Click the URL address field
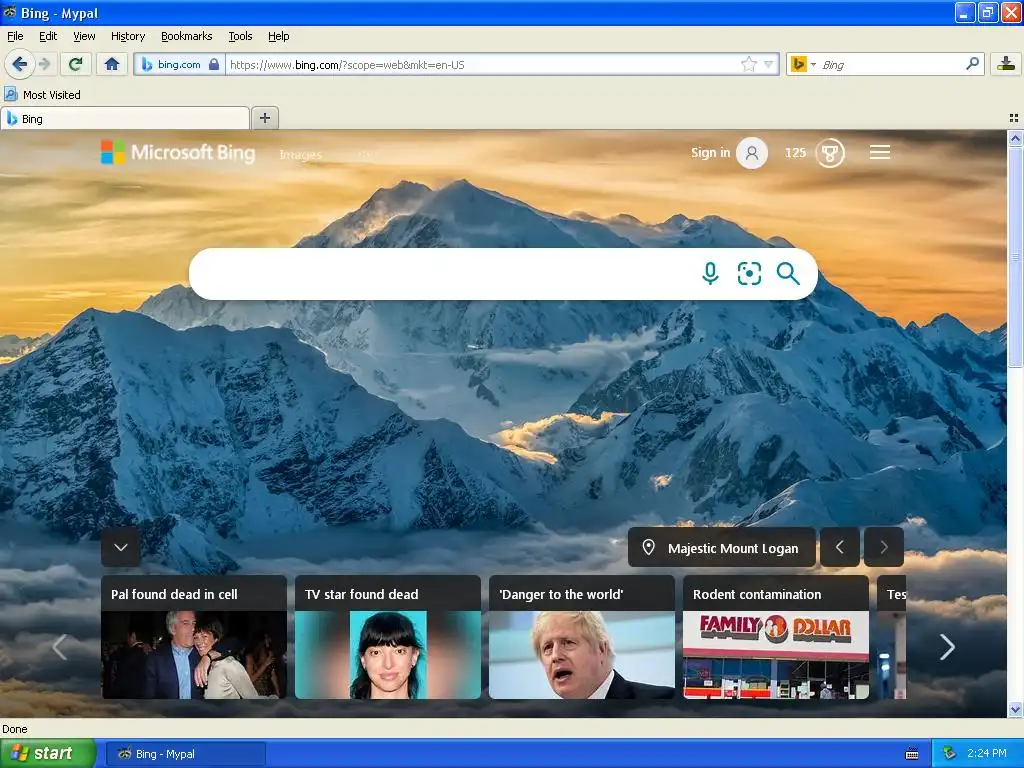This screenshot has width=1024, height=768. (483, 65)
